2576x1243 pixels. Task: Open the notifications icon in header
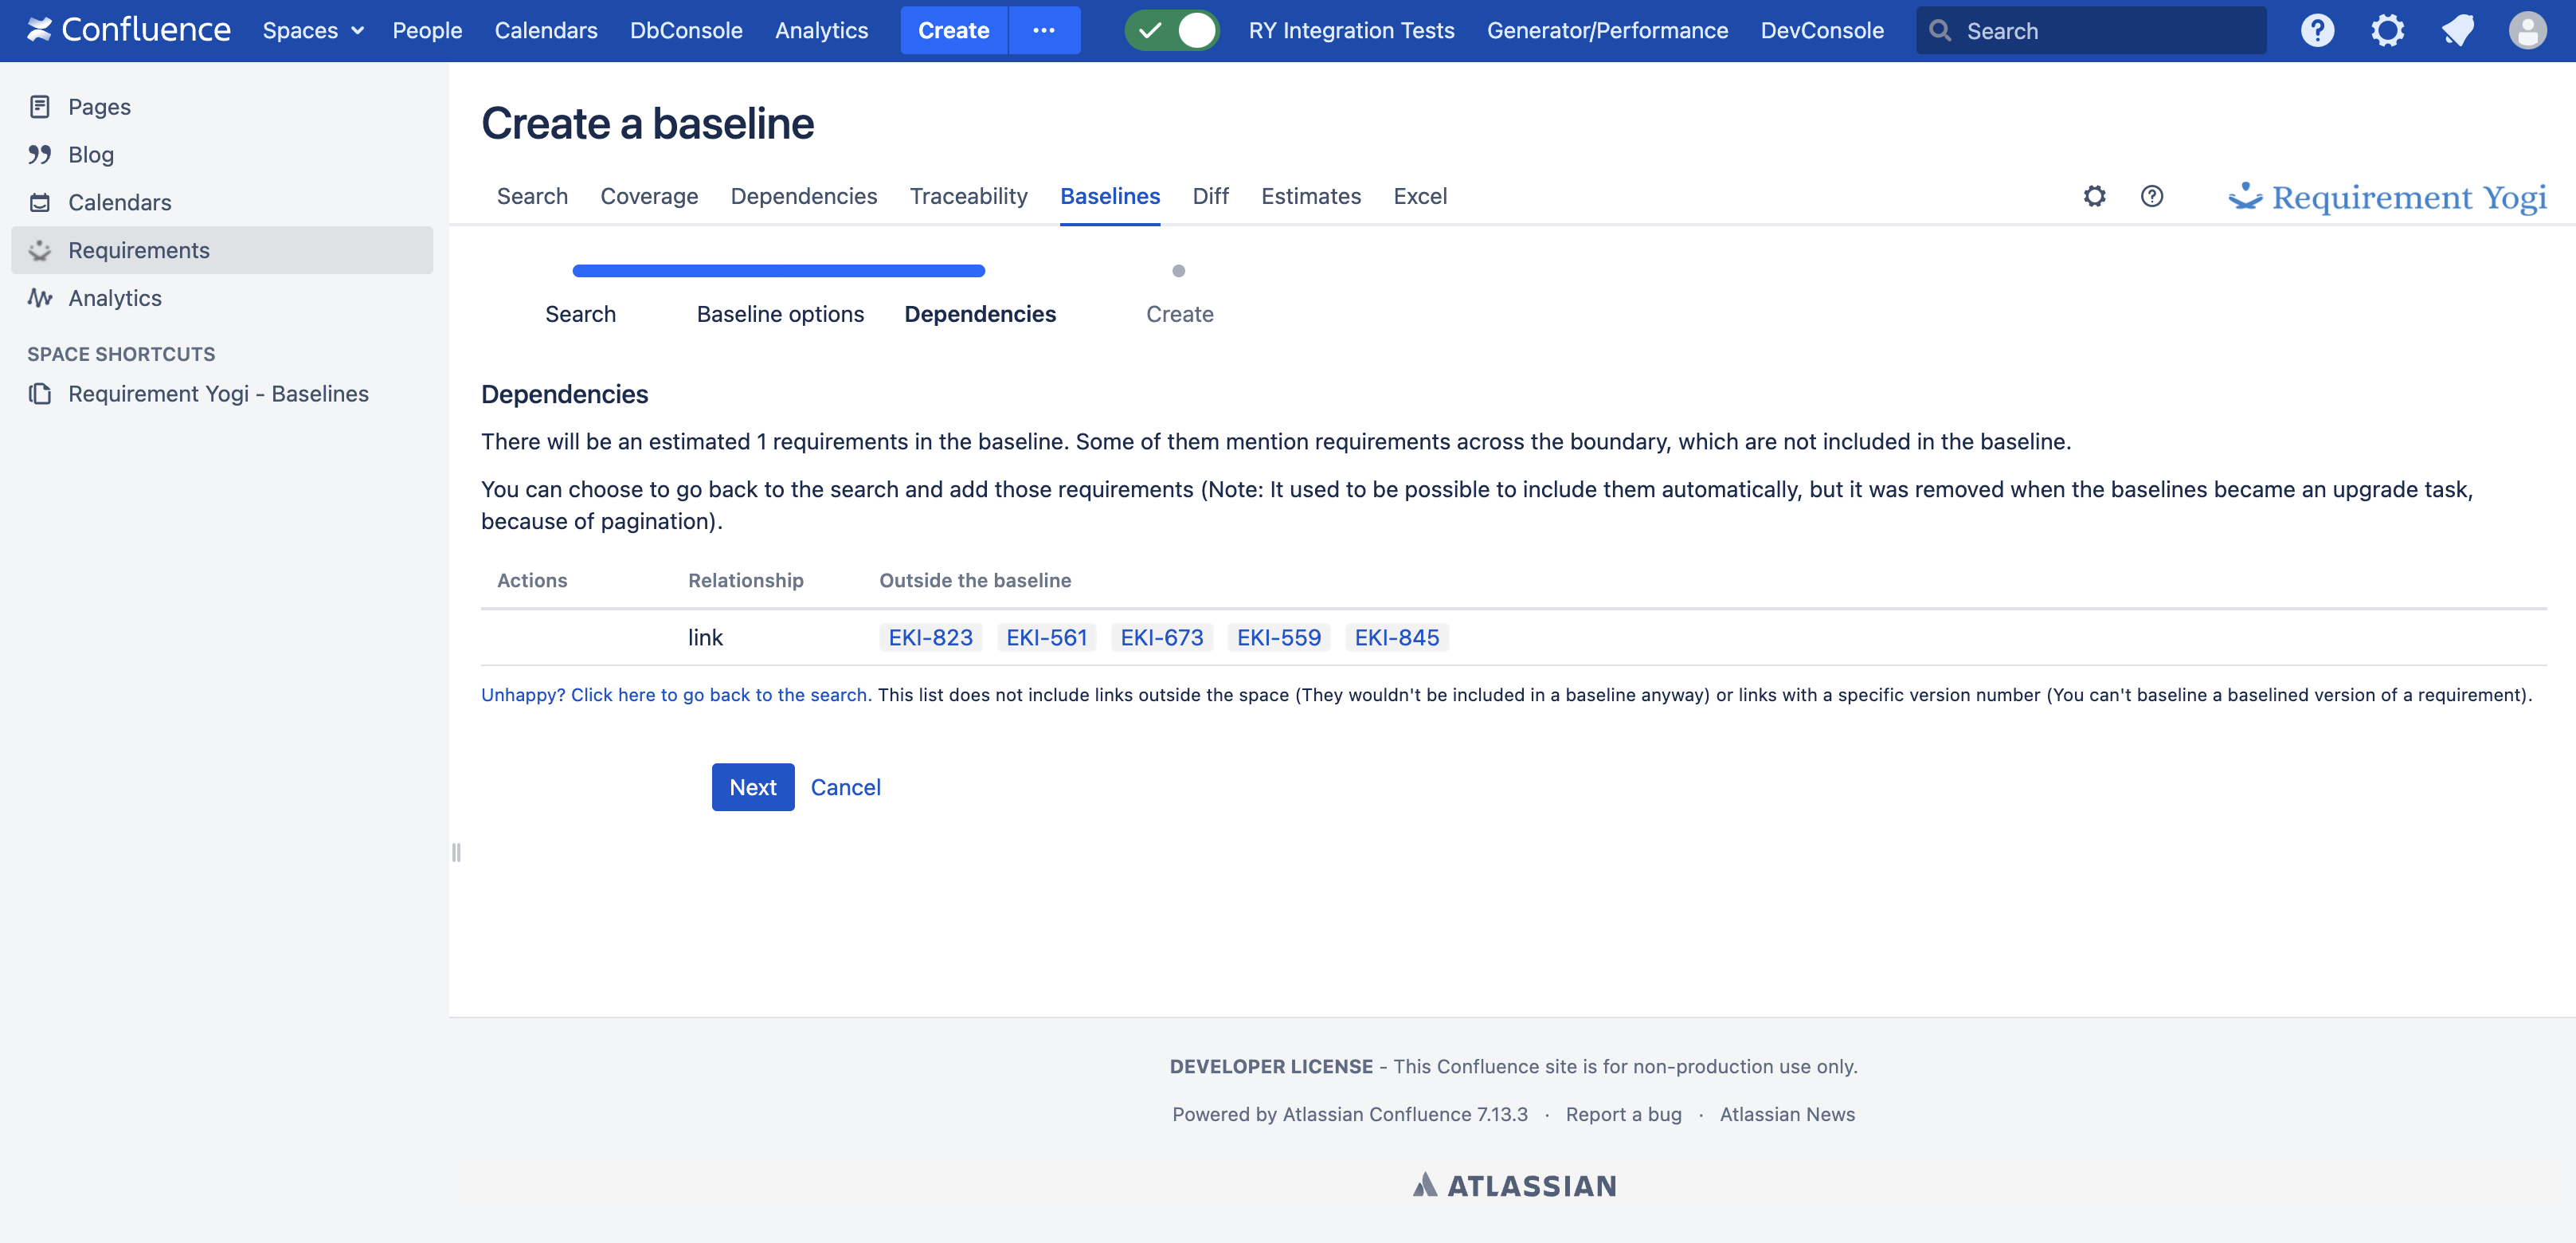[x=2457, y=30]
